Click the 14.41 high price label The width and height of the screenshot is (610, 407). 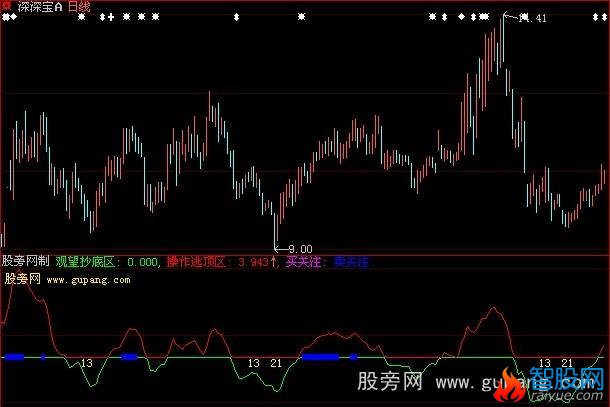[x=533, y=18]
